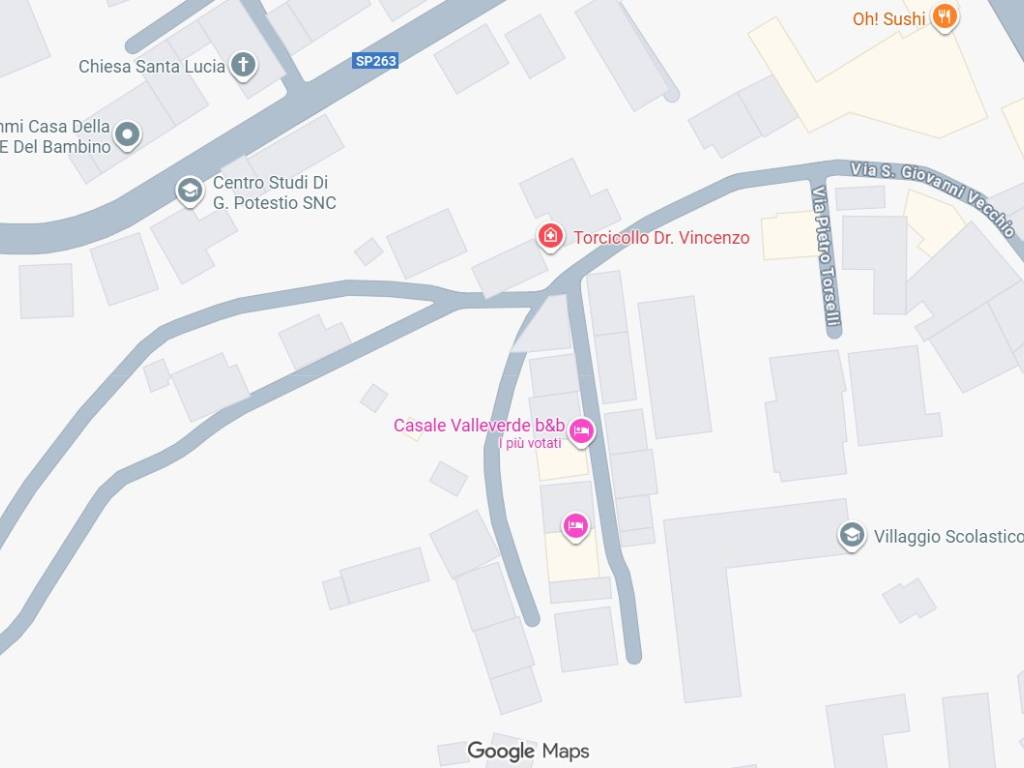Select the unlabeled pink lodging pin below Casale Valleverde

(x=575, y=526)
